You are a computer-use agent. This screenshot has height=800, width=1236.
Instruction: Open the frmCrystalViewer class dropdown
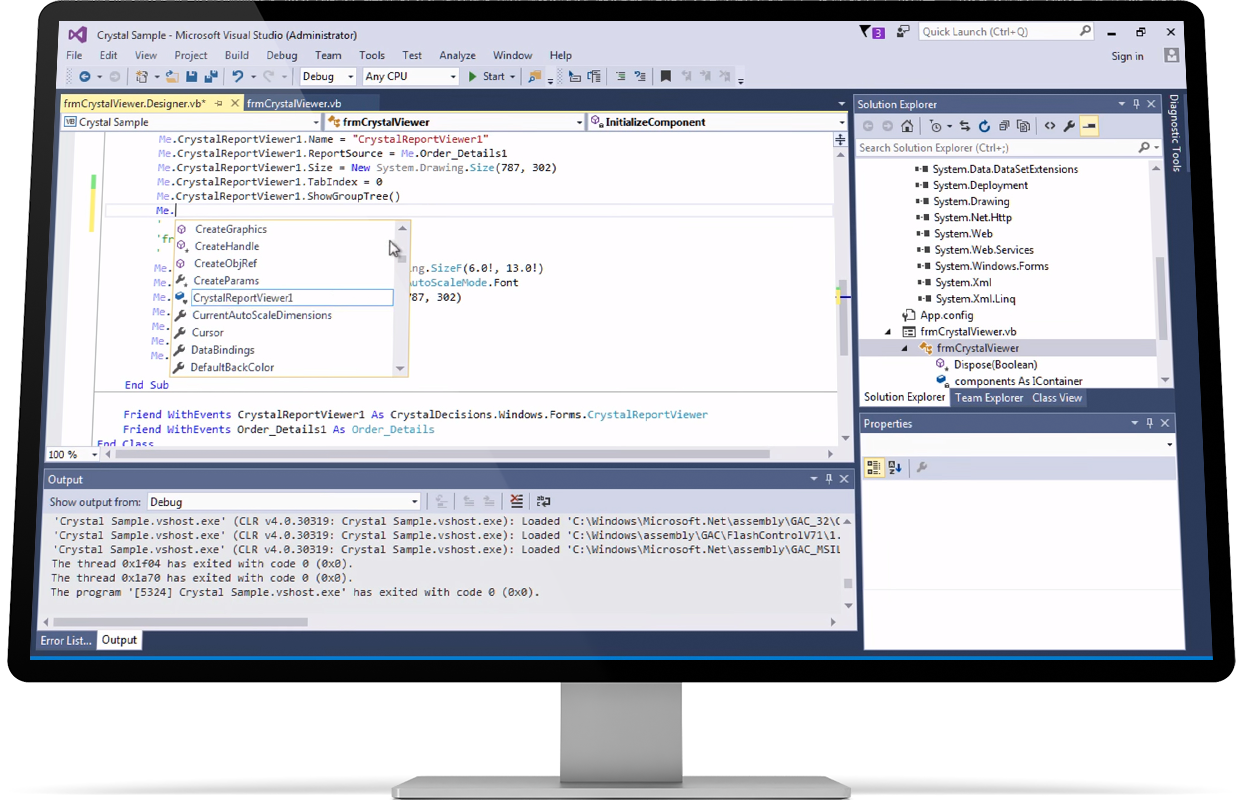coord(455,122)
